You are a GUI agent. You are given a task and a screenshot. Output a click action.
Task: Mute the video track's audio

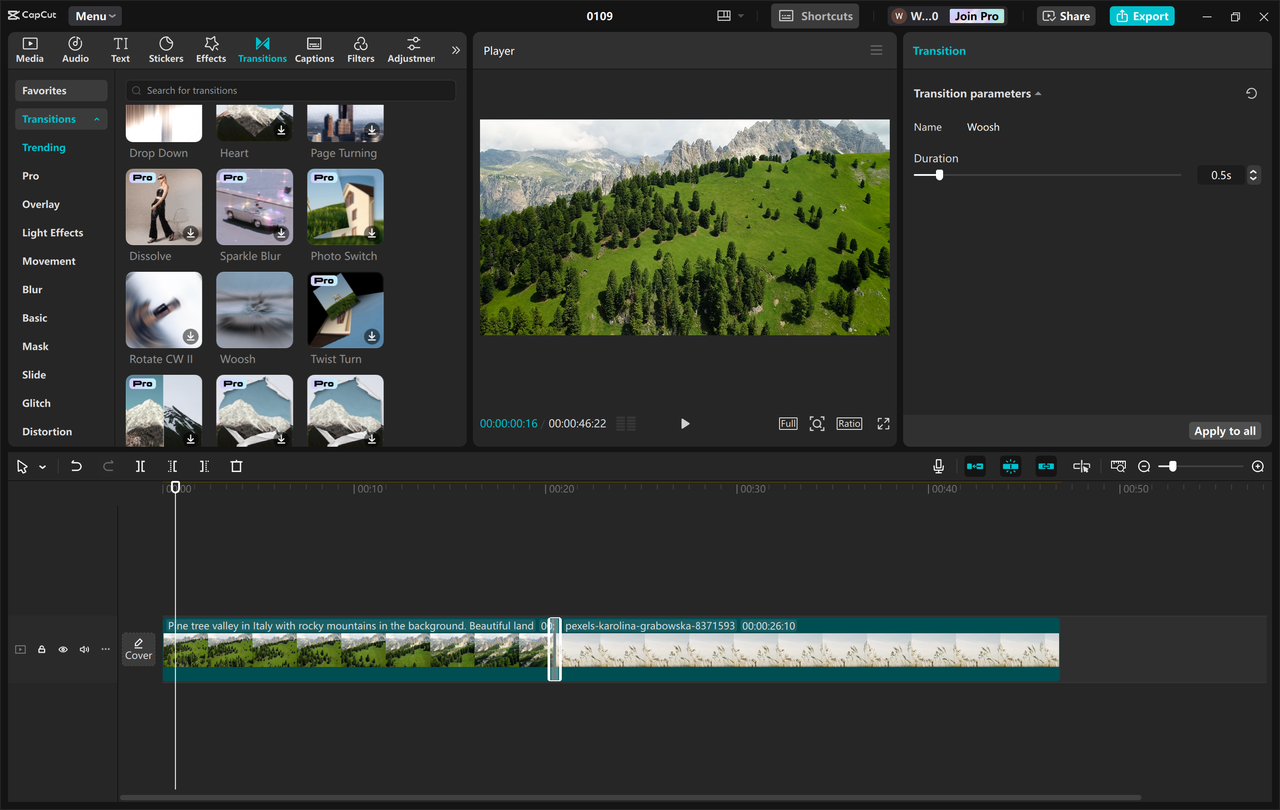pos(83,649)
